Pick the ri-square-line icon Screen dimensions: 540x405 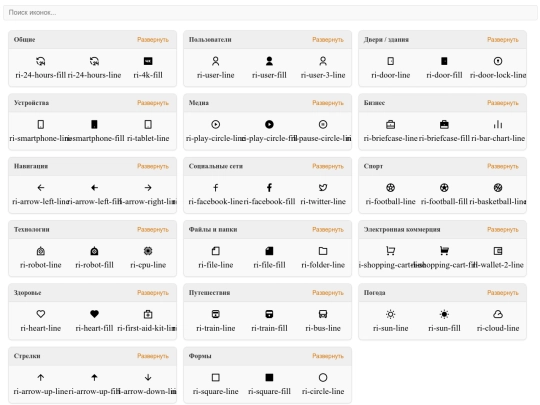(216, 377)
